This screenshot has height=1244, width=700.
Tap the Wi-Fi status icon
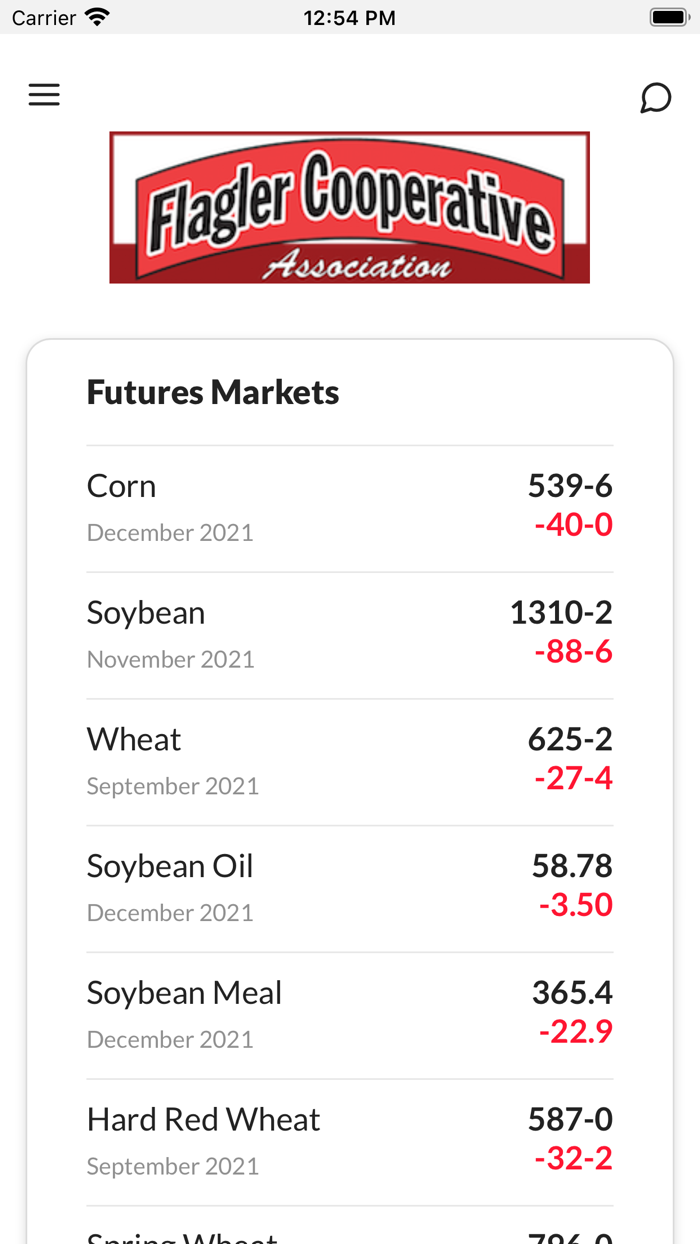point(97,17)
